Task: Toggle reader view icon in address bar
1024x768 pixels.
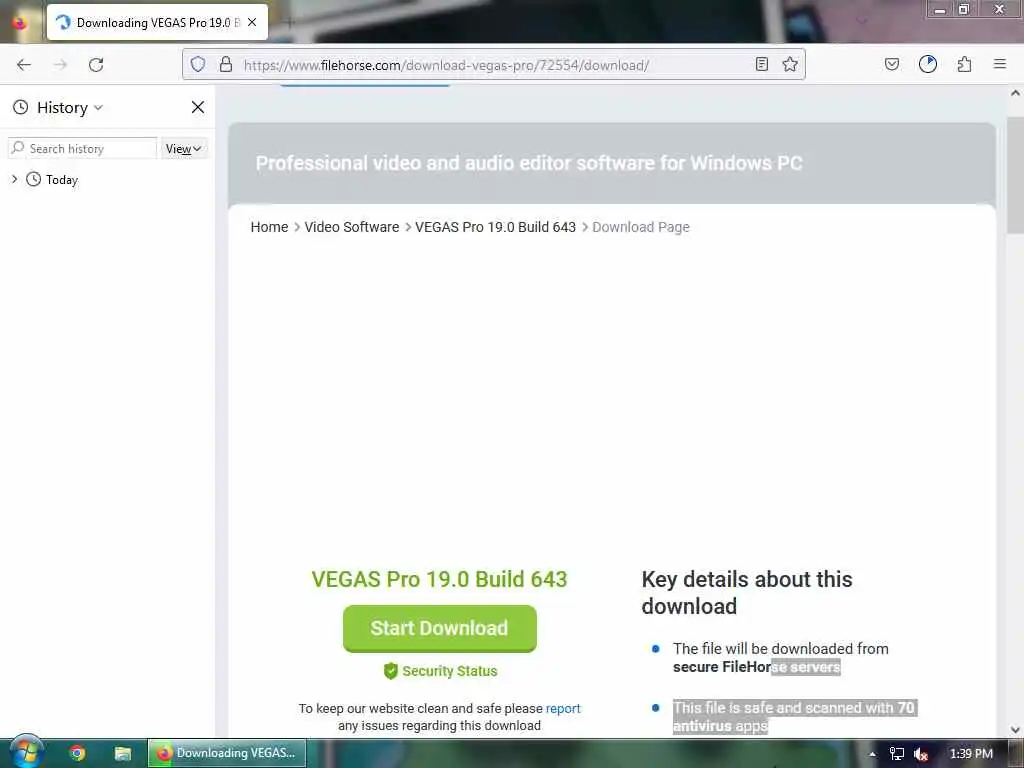Action: pyautogui.click(x=761, y=64)
